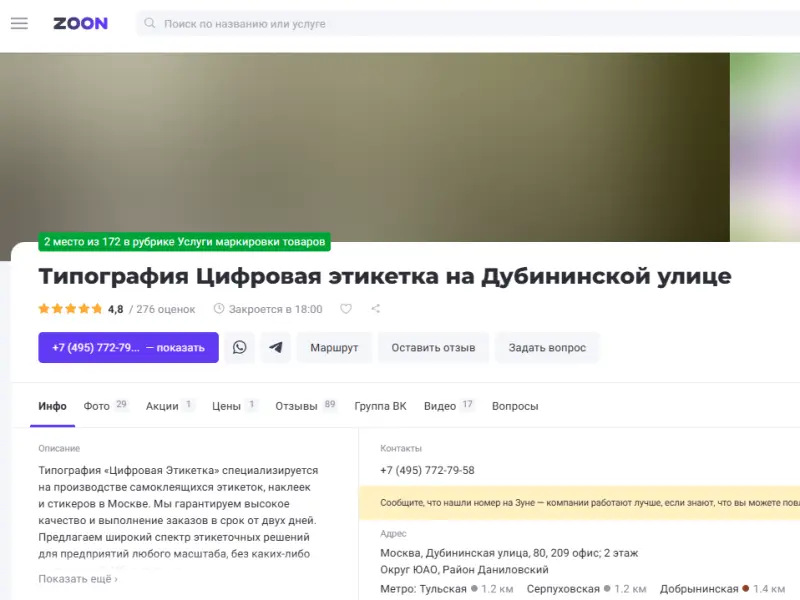800x600 pixels.
Task: Open sharing options via the share icon
Action: coord(375,309)
